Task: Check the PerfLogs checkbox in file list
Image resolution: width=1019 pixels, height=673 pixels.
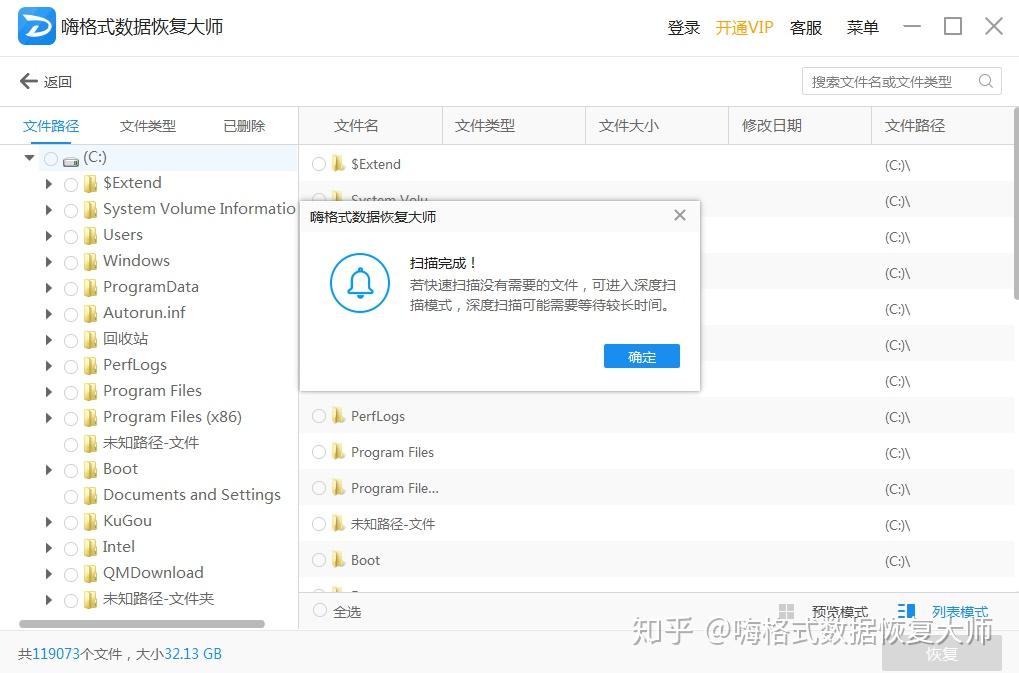Action: tap(319, 416)
